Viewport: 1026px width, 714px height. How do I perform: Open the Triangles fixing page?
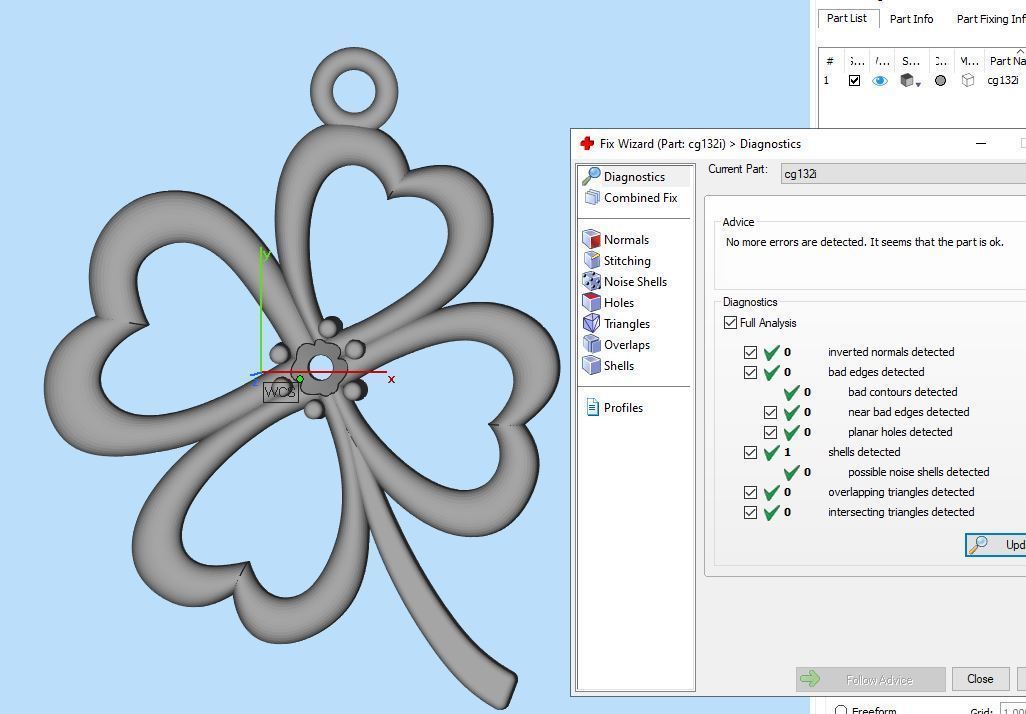[616, 323]
